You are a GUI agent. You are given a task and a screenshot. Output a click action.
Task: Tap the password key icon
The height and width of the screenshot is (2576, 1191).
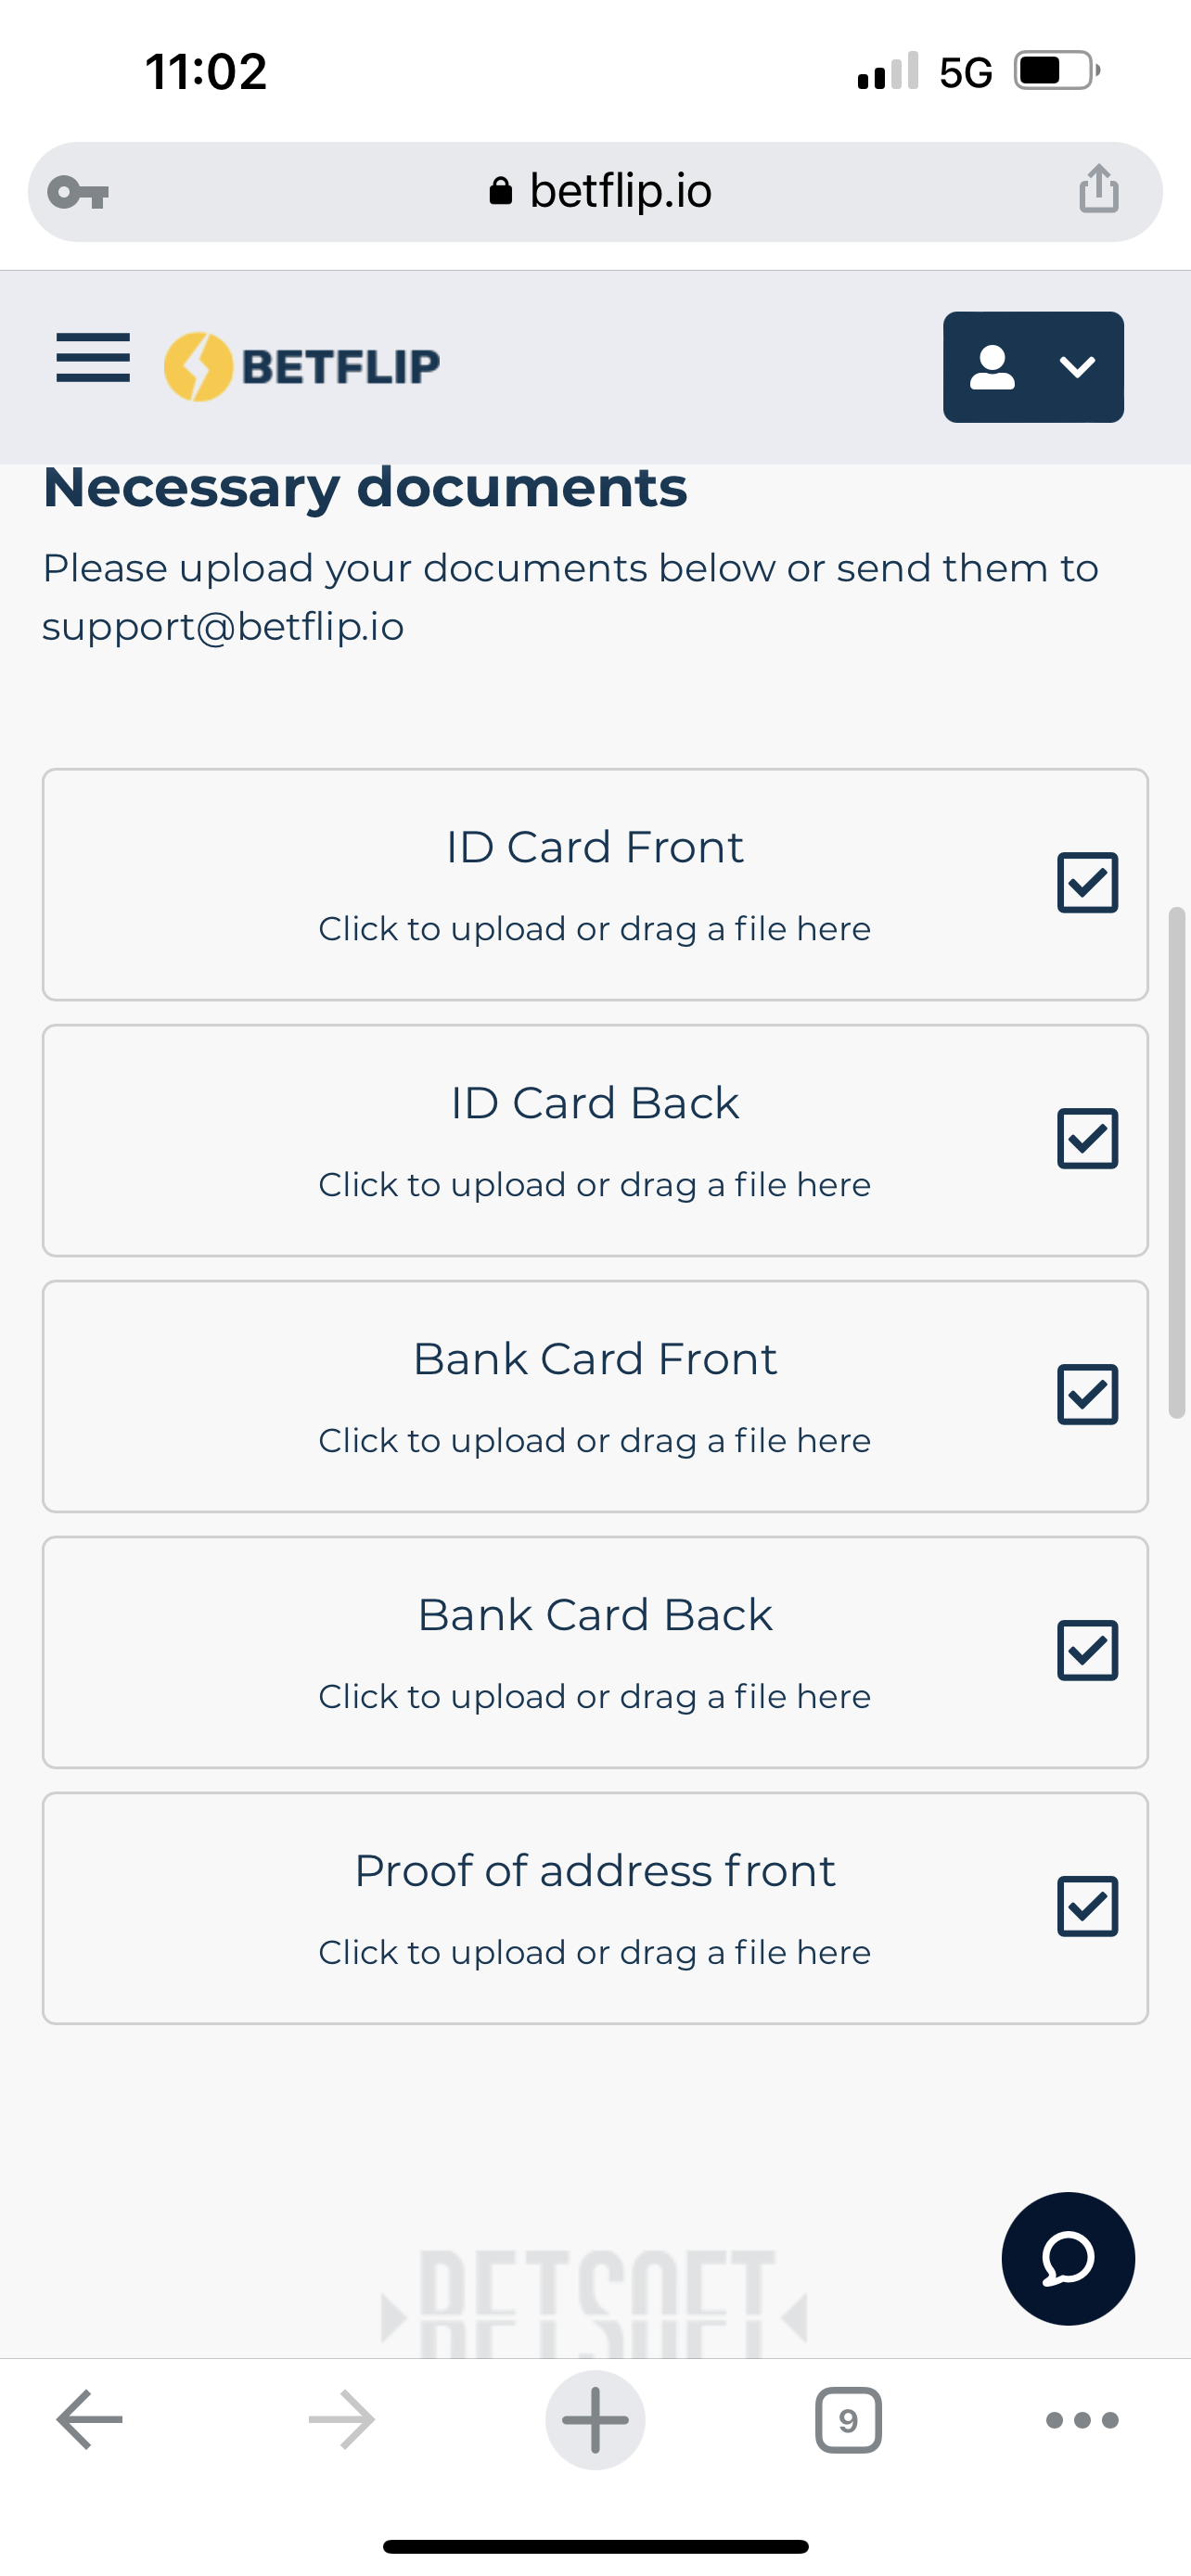(78, 192)
